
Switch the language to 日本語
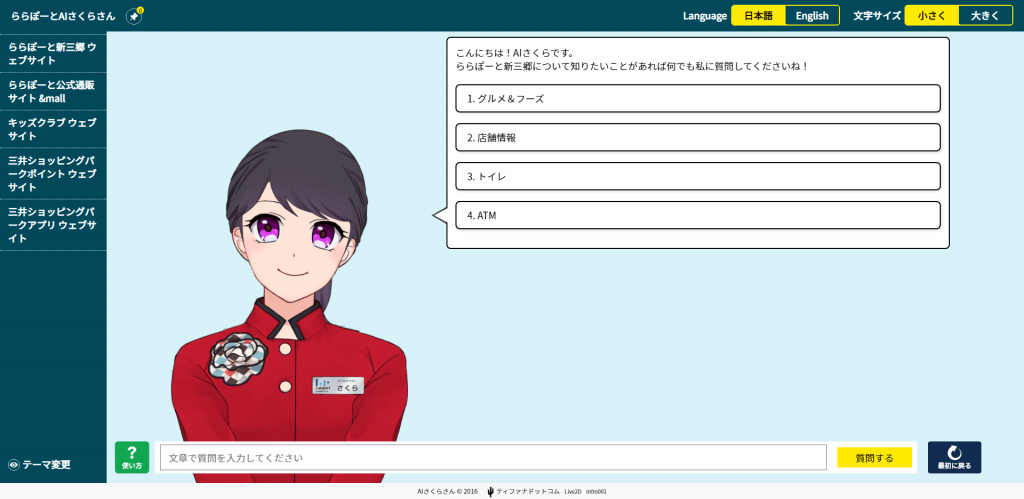tap(758, 16)
